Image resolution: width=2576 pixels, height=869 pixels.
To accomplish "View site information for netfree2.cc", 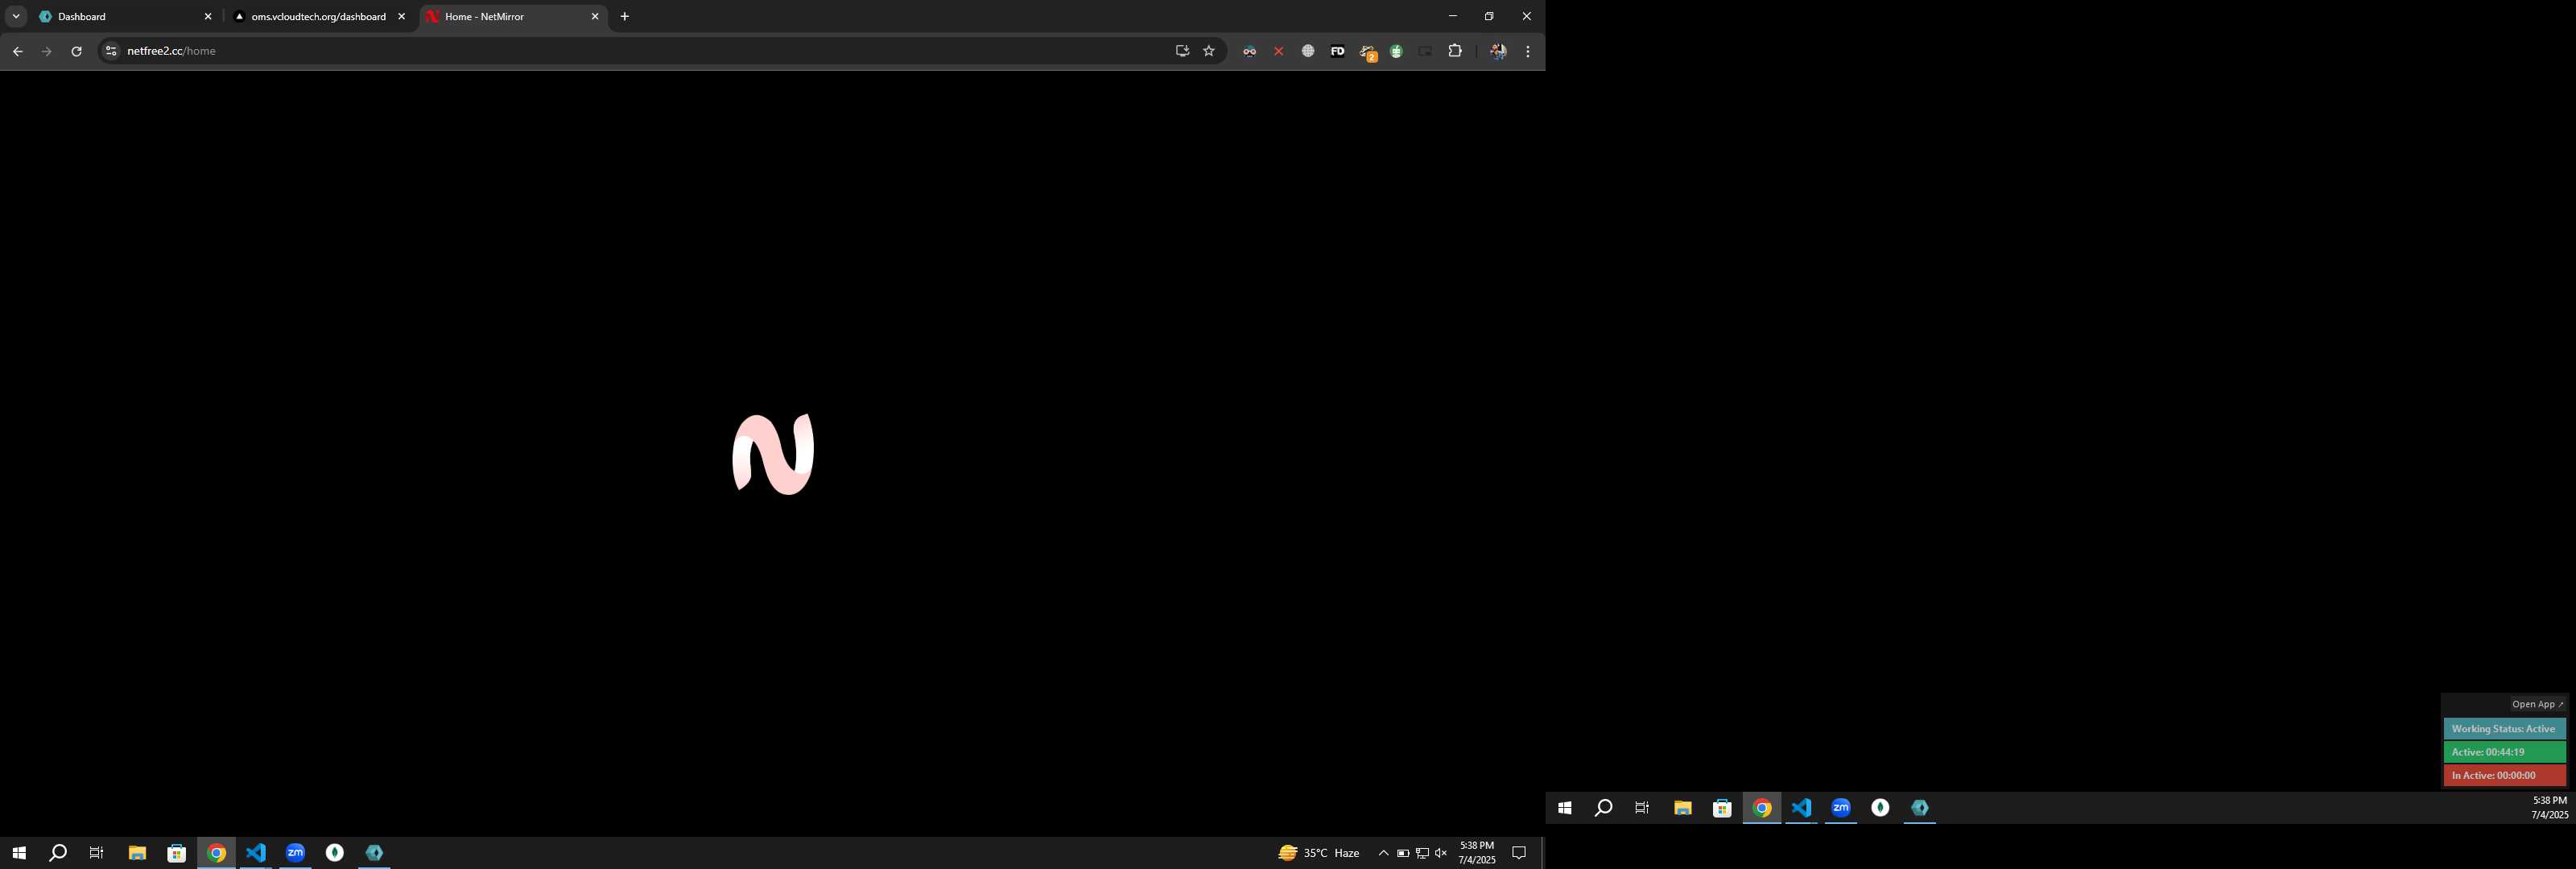I will pos(111,51).
